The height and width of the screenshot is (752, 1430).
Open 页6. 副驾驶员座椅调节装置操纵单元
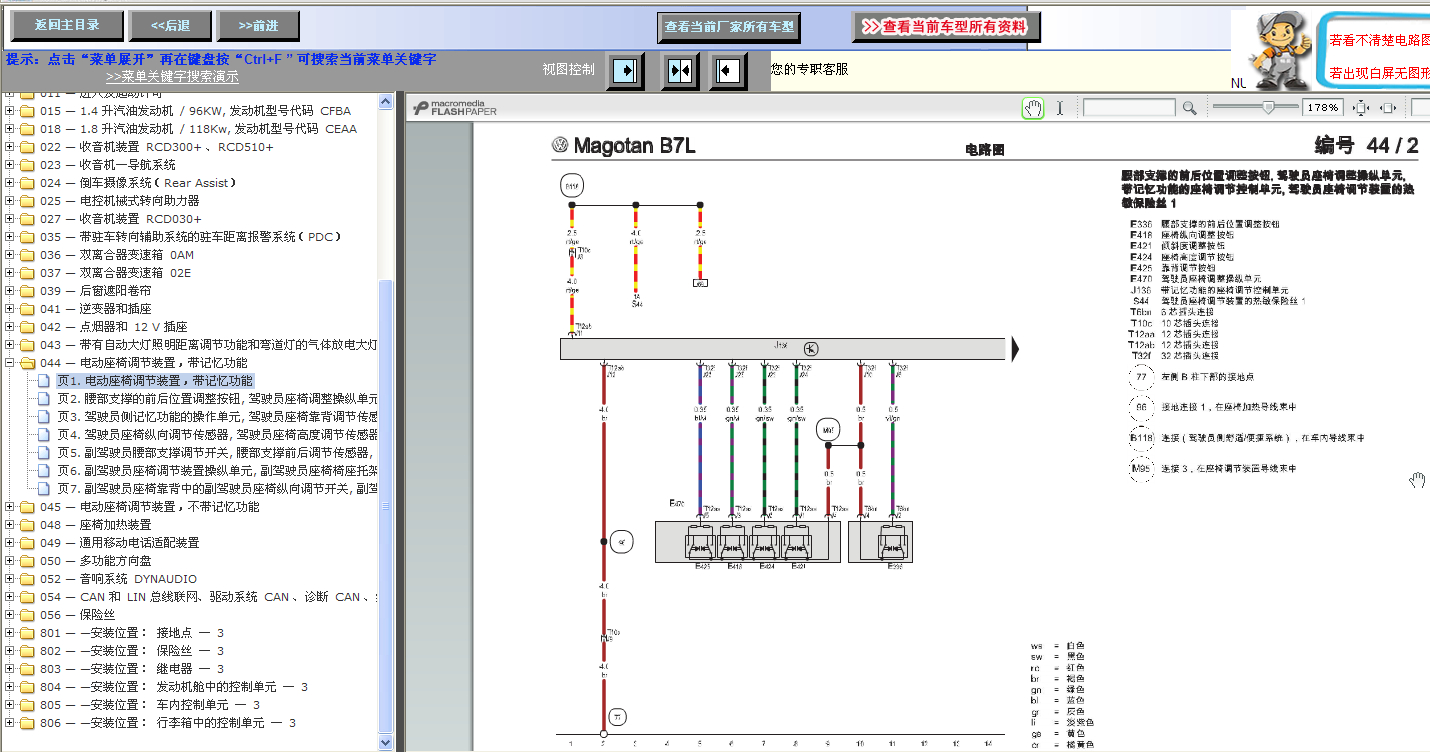[x=217, y=471]
